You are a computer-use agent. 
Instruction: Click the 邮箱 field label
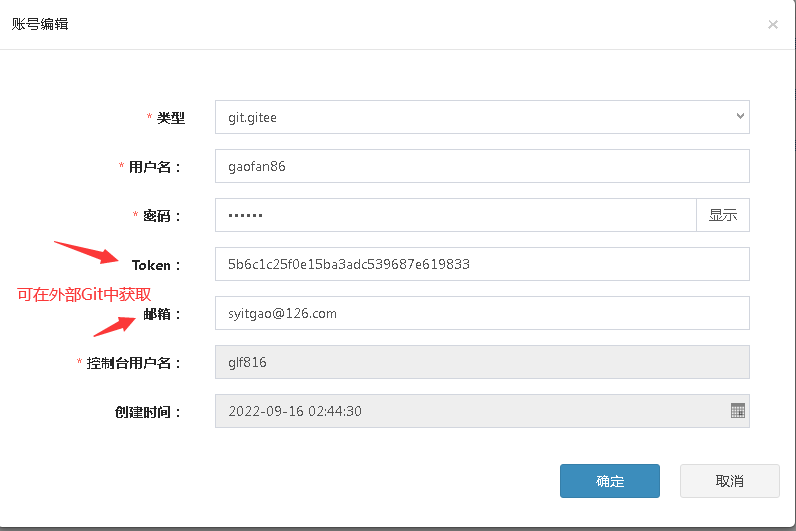pos(162,314)
